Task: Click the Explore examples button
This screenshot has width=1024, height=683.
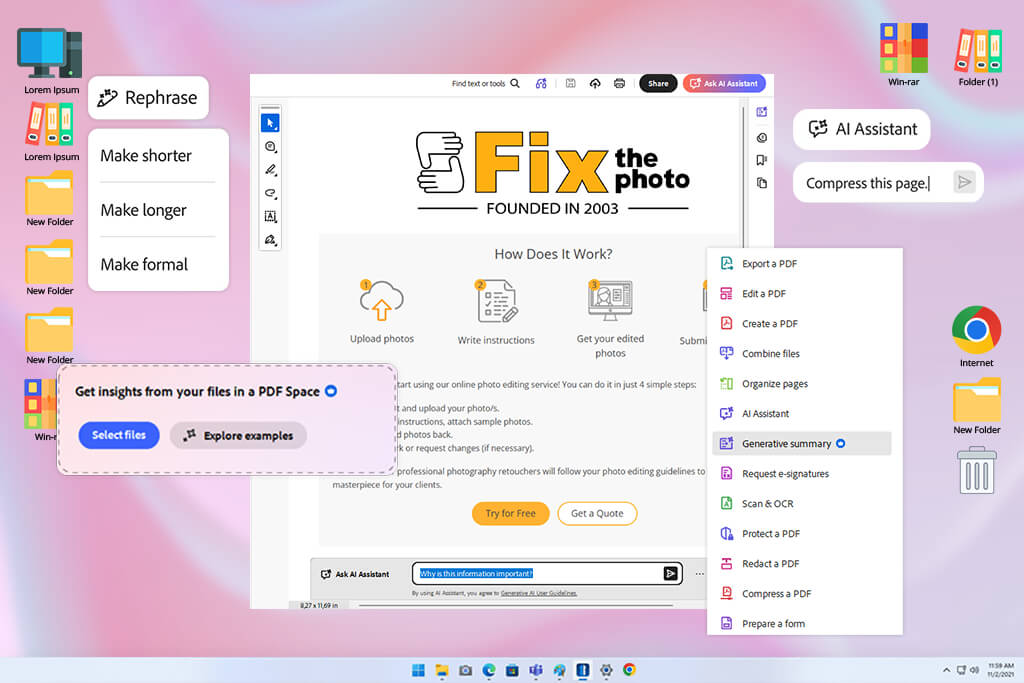Action: 238,436
